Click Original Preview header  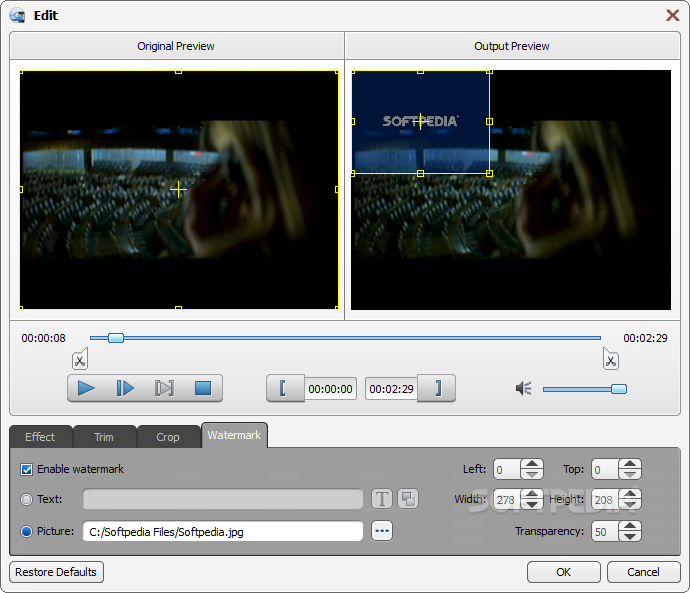point(176,46)
